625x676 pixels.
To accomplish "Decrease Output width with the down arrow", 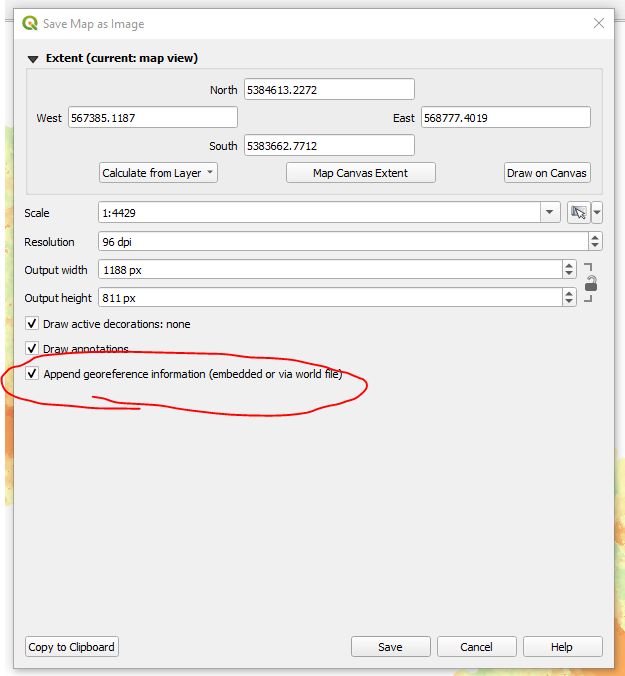I will tap(569, 274).
